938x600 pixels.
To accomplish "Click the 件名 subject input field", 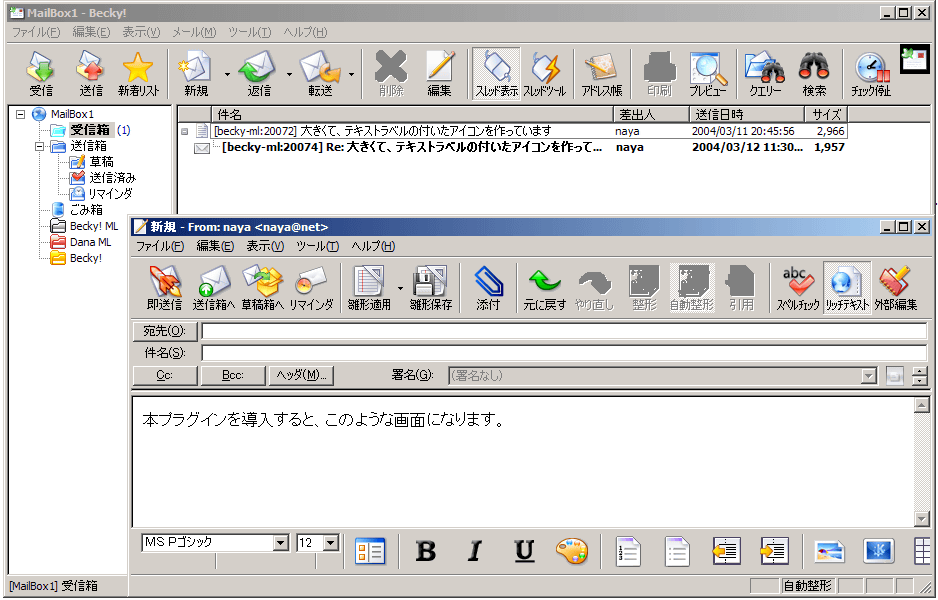I will click(564, 353).
